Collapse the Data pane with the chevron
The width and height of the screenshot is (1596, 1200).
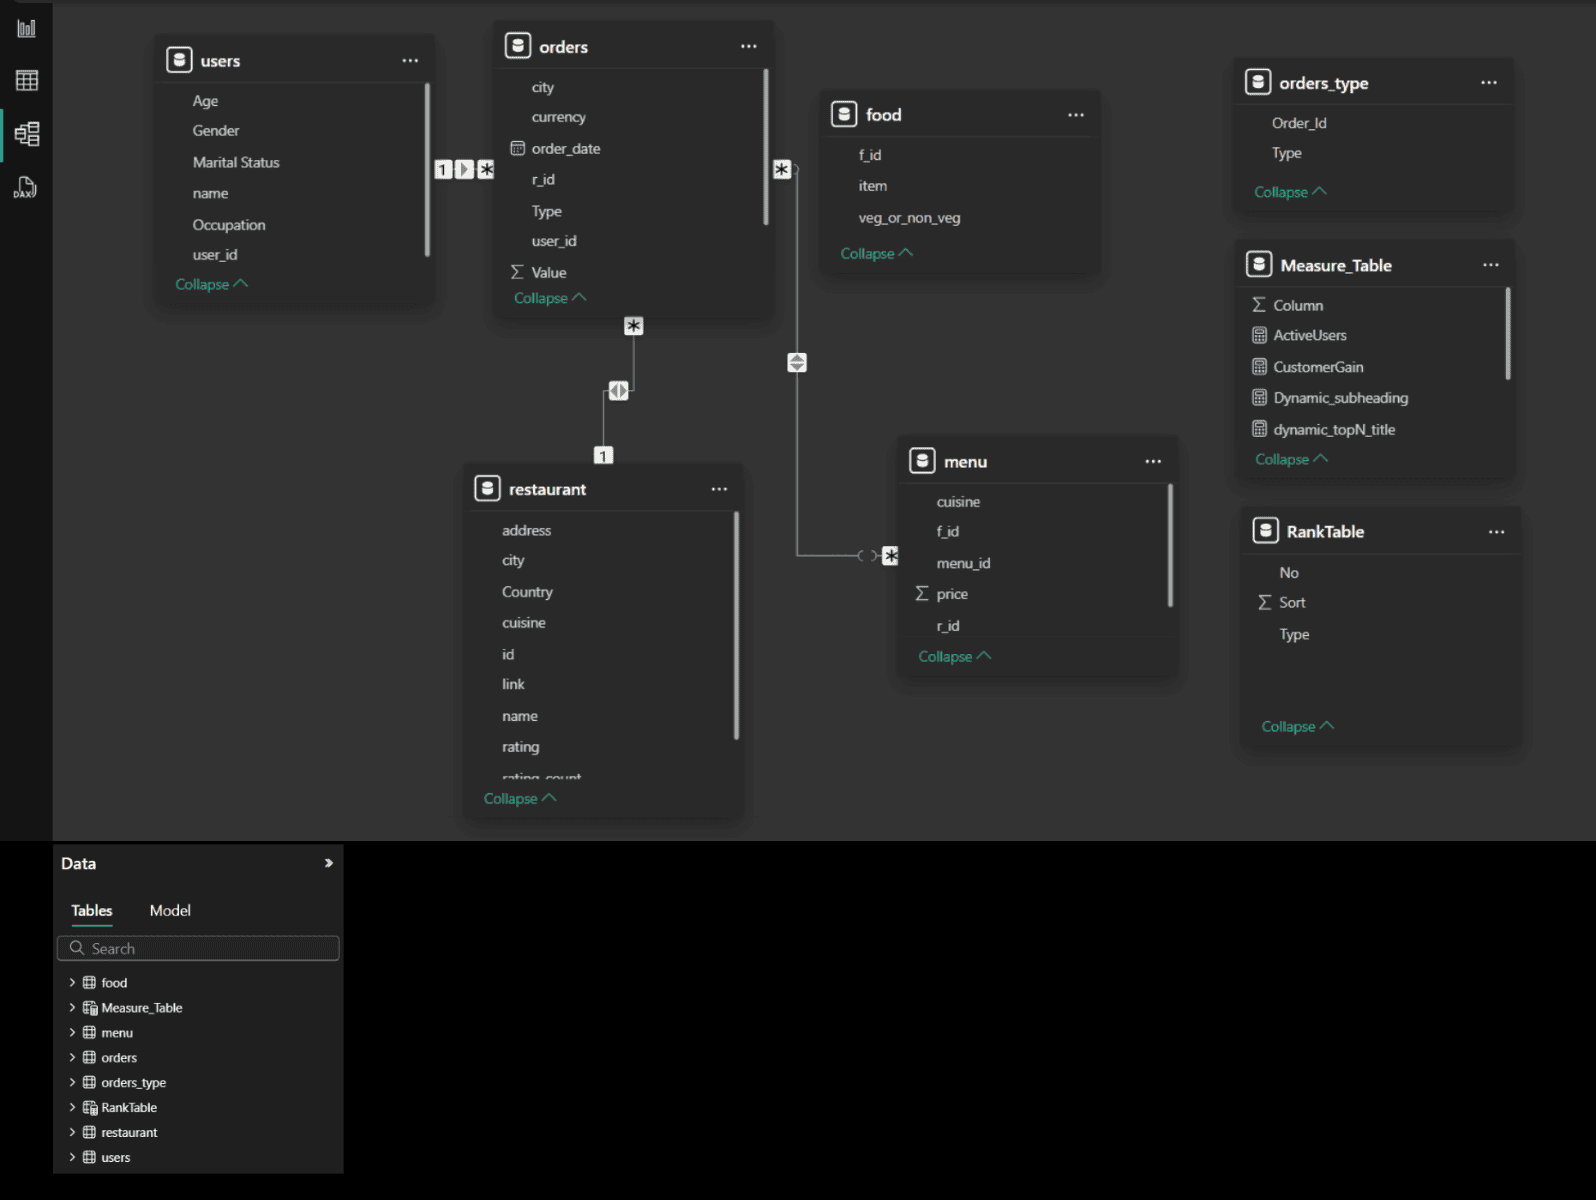(328, 863)
